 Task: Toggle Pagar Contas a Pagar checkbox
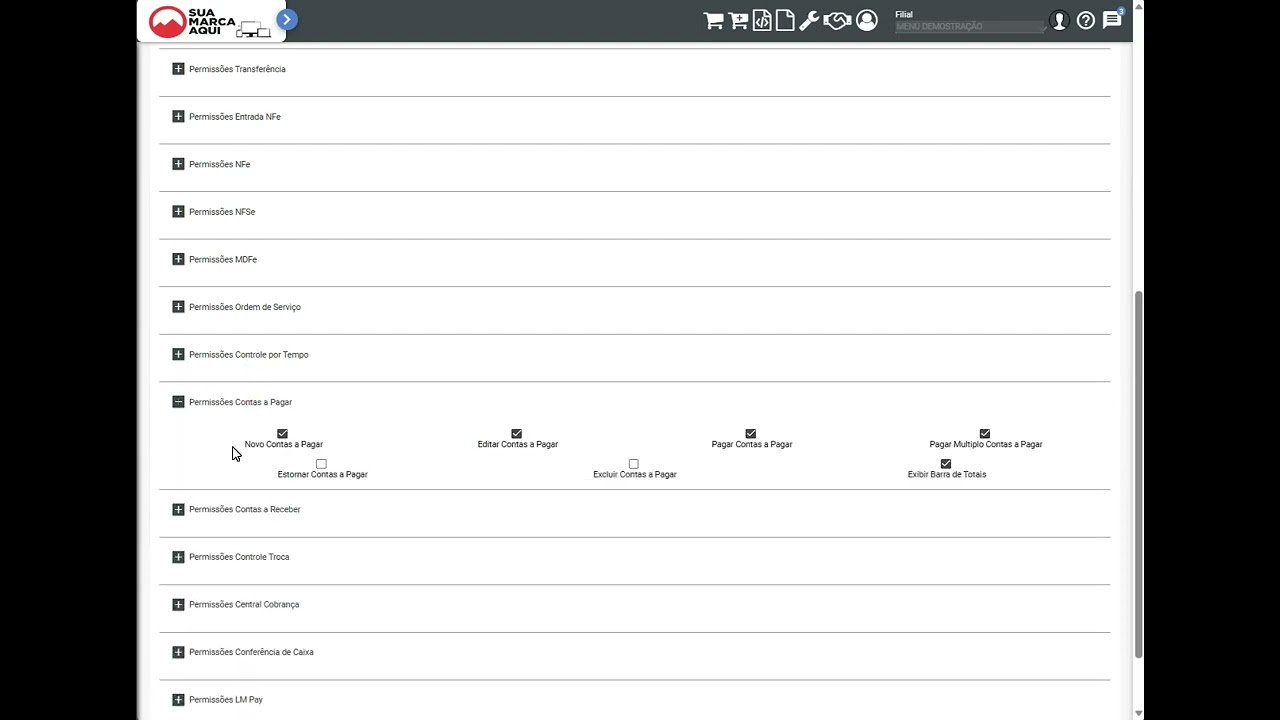750,434
